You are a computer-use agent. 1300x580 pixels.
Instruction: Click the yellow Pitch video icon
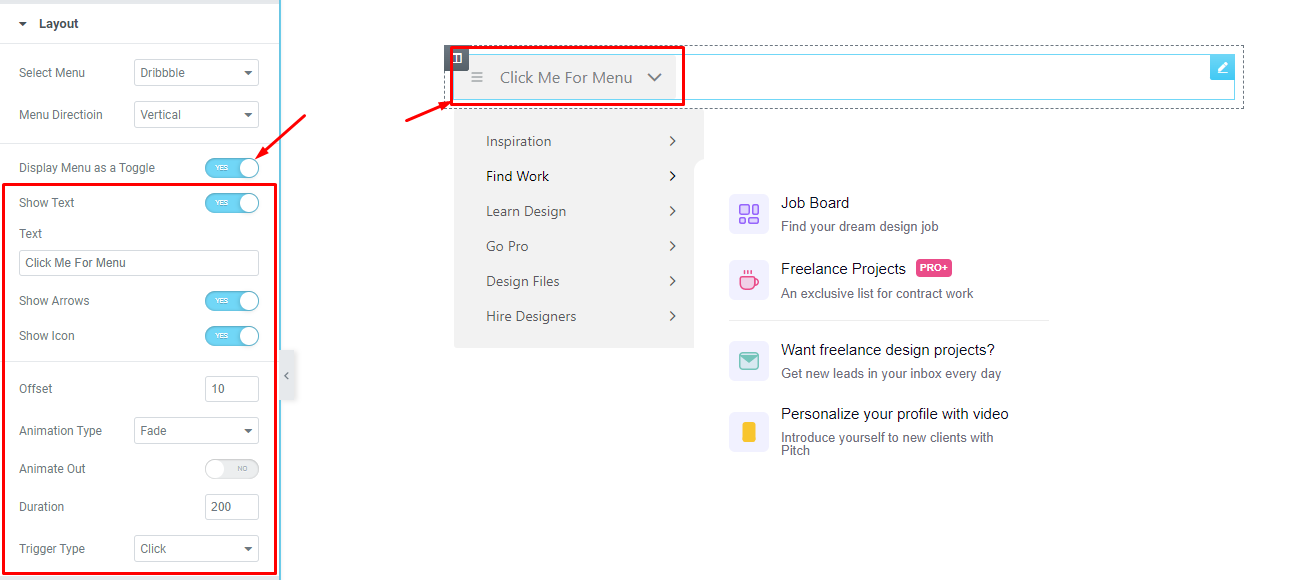click(748, 430)
